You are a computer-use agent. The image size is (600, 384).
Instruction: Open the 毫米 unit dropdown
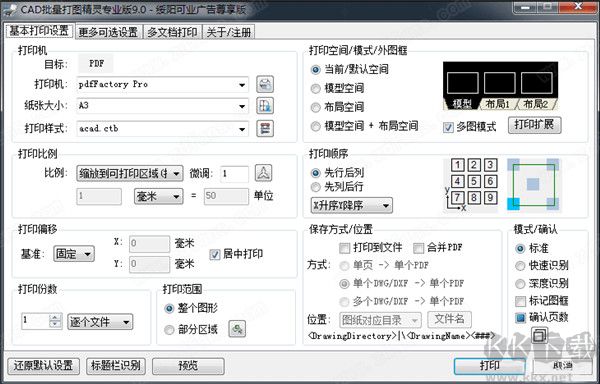pos(158,197)
